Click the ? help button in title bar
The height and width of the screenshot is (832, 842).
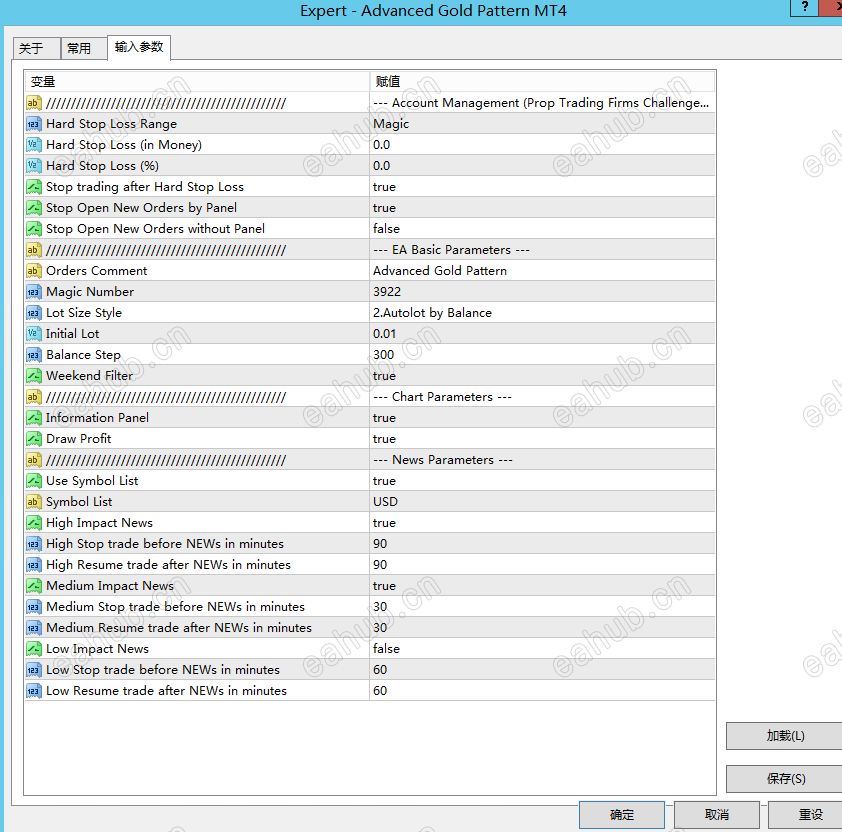coord(804,8)
